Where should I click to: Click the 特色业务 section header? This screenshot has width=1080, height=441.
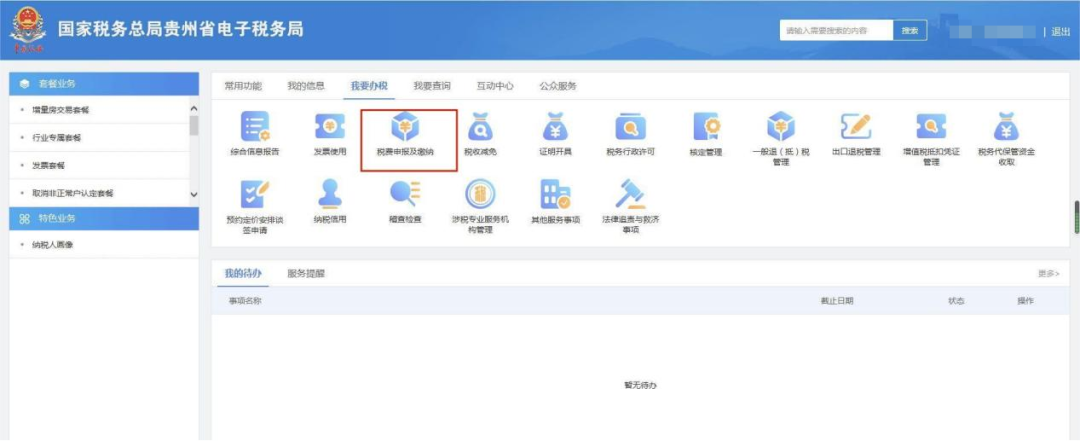point(104,218)
